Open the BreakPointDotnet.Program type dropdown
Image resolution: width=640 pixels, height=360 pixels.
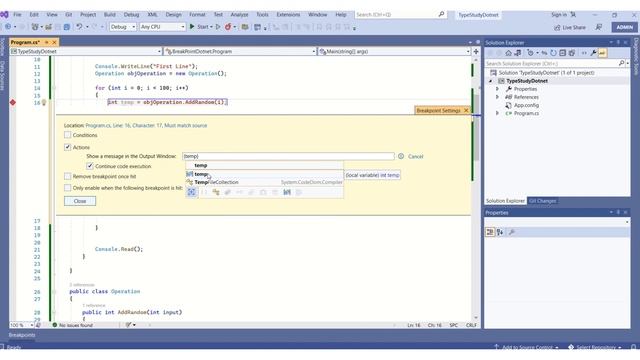[240, 51]
